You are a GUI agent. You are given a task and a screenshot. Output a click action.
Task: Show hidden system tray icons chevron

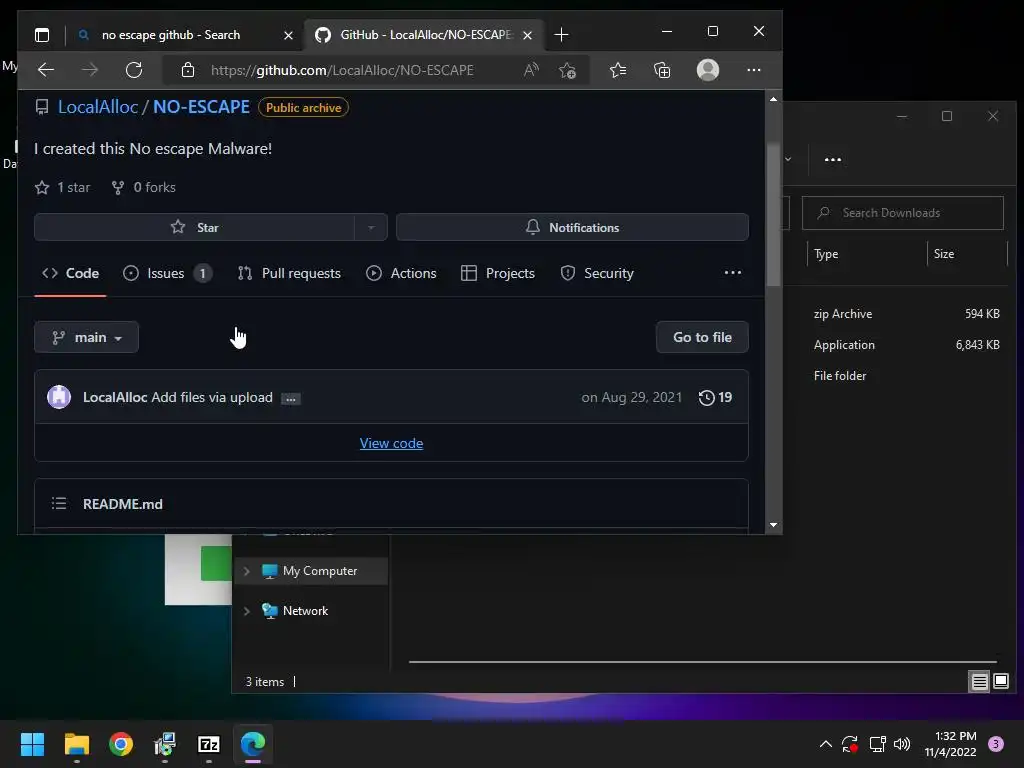825,744
